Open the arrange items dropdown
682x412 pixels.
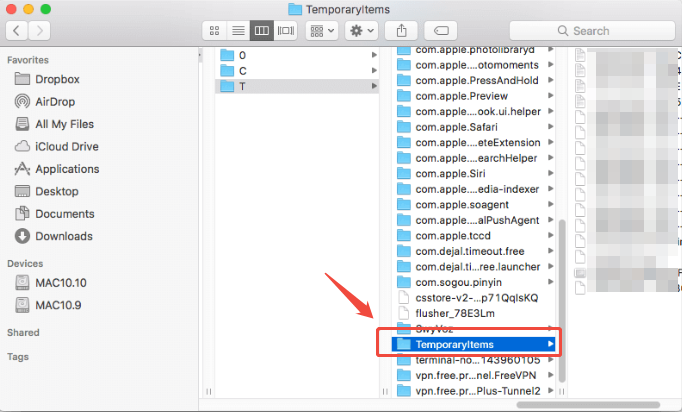[322, 30]
